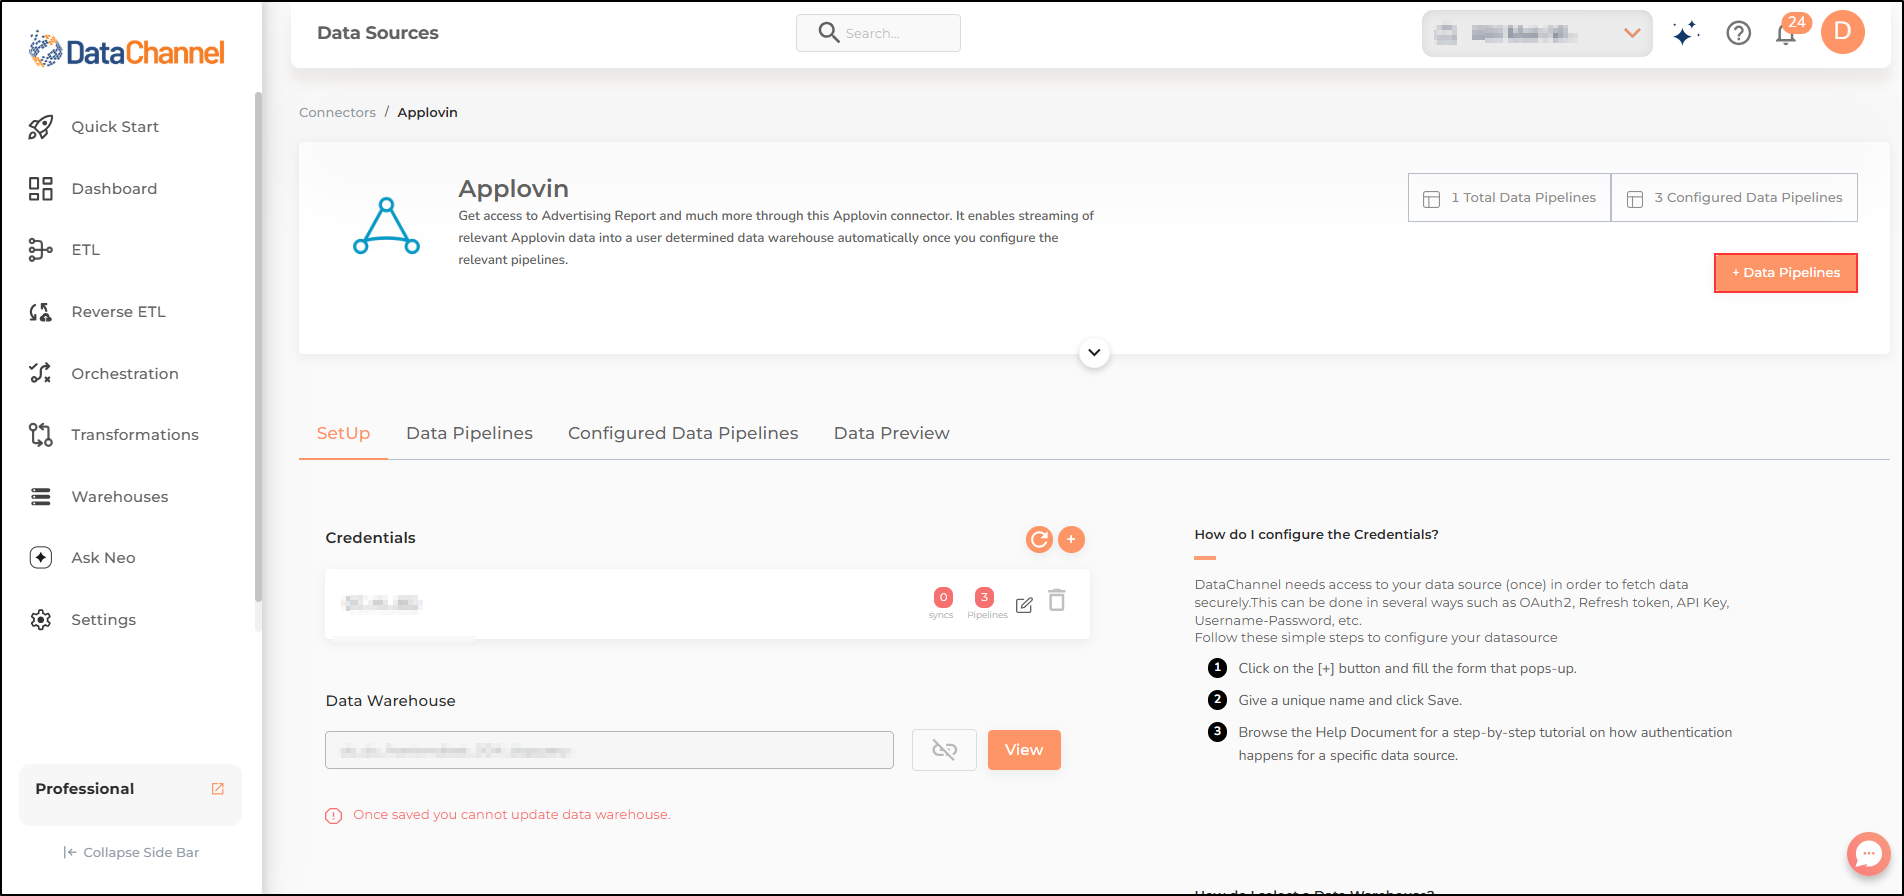Viewport: 1904px width, 896px height.
Task: Select the ETL icon in sidebar
Action: click(x=40, y=250)
